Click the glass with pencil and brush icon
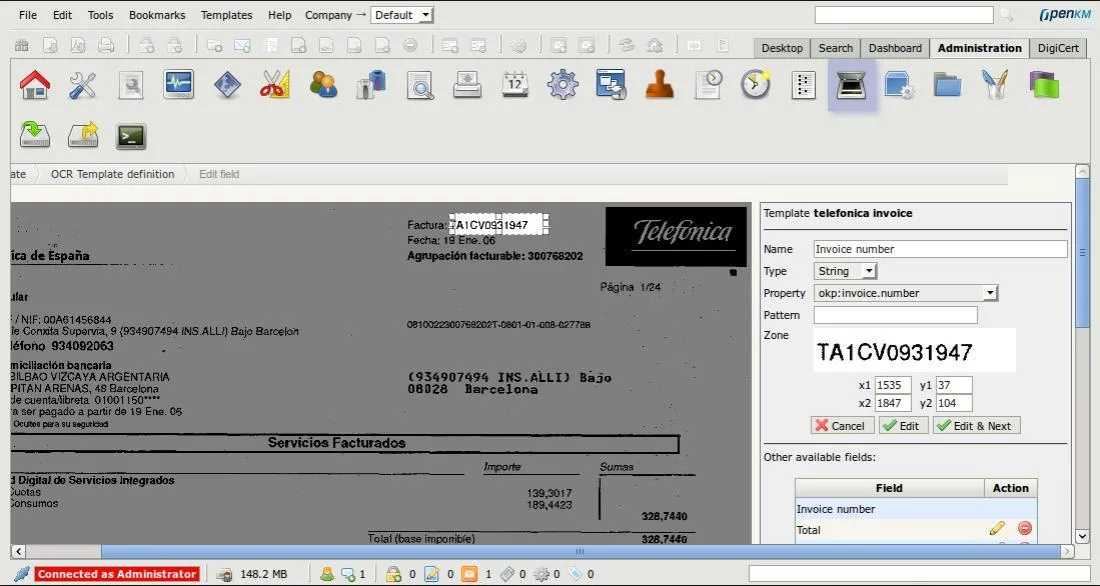The image size is (1100, 586). click(x=995, y=85)
